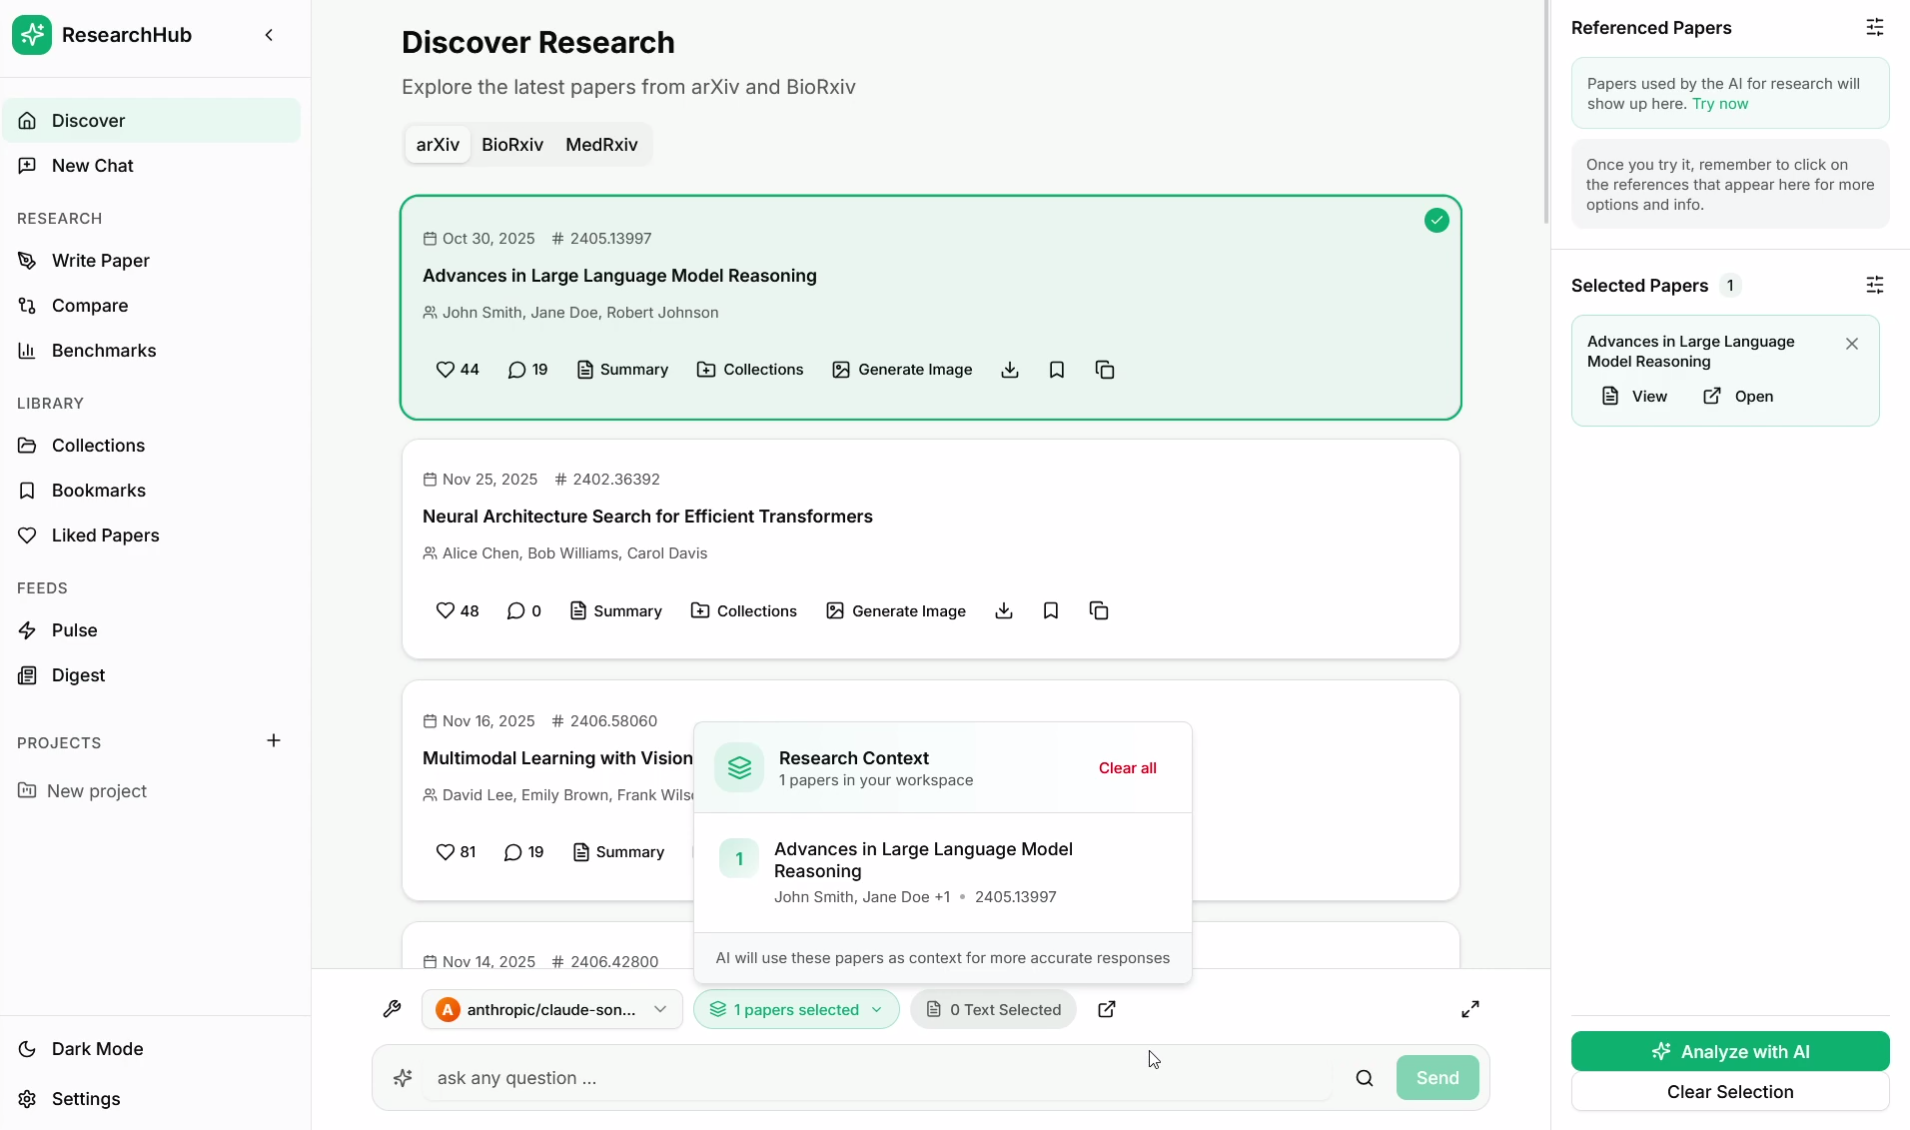The width and height of the screenshot is (1910, 1130).
Task: Toggle Dark Mode in sidebar
Action: coord(97,1049)
